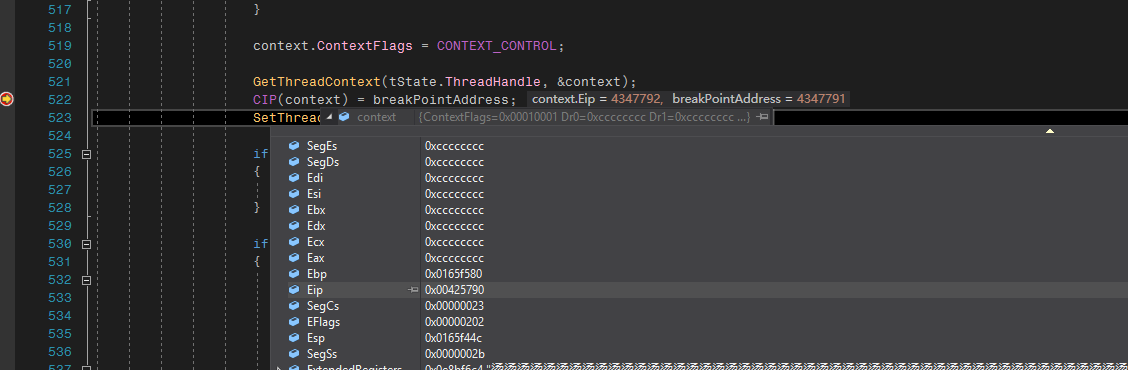Image resolution: width=1128 pixels, height=370 pixels.
Task: Collapse the code block at line 532
Action: 86,280
